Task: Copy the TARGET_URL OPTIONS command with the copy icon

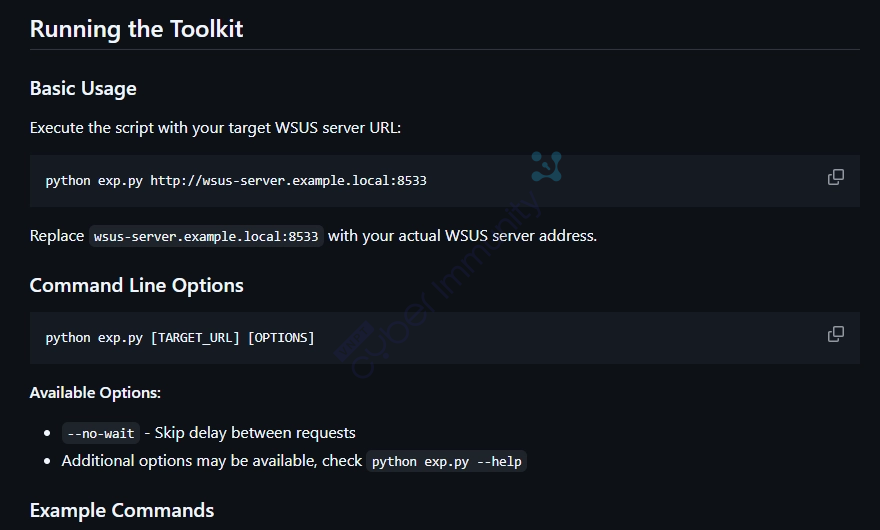Action: 836,334
